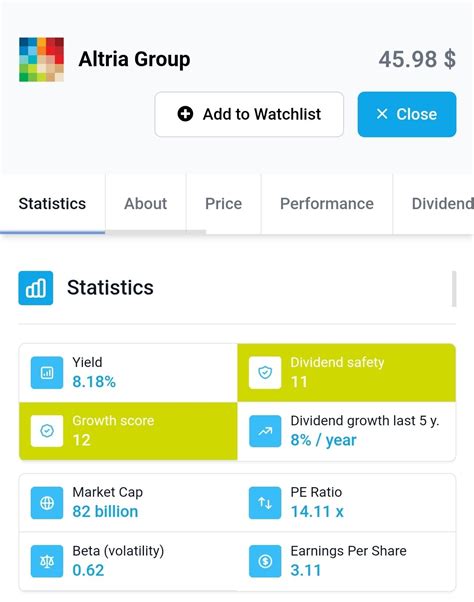Click the Altria Group pixelated logo
The image size is (474, 602).
tap(41, 60)
